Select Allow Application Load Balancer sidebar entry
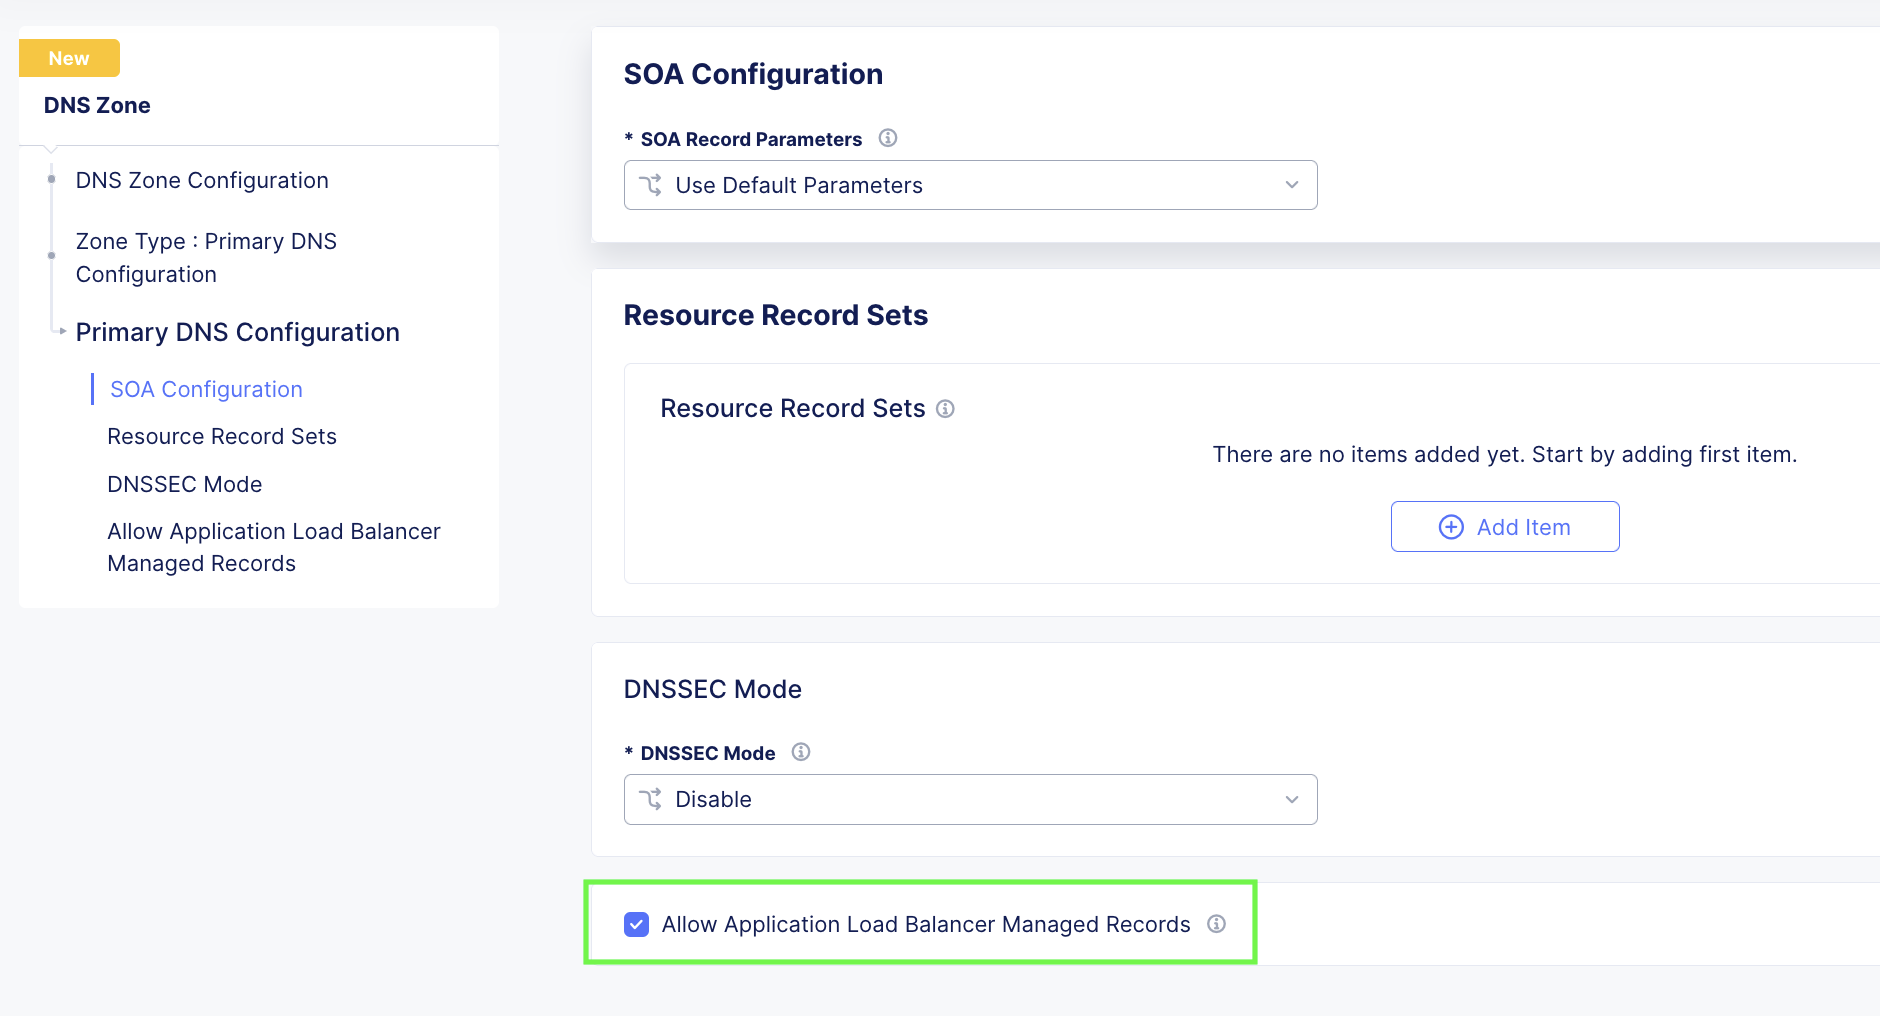This screenshot has width=1880, height=1016. (x=274, y=547)
